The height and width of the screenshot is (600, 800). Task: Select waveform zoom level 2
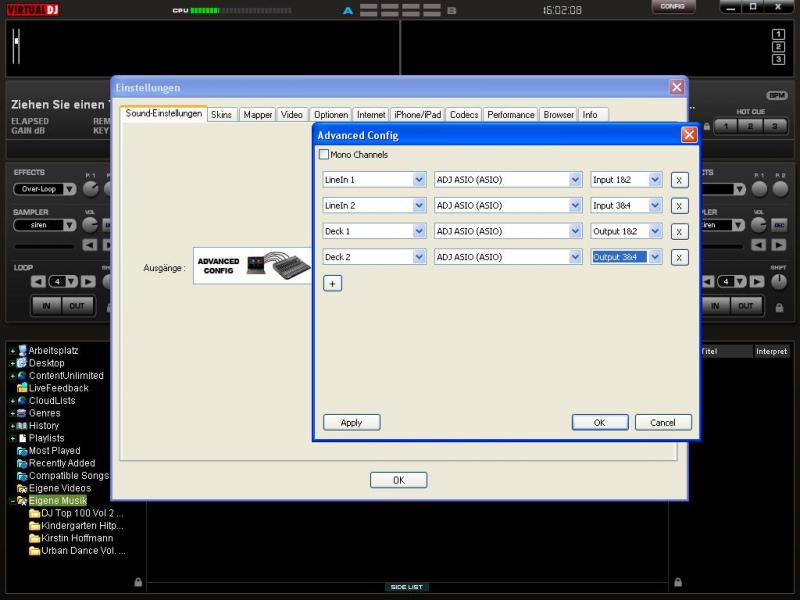click(x=778, y=47)
